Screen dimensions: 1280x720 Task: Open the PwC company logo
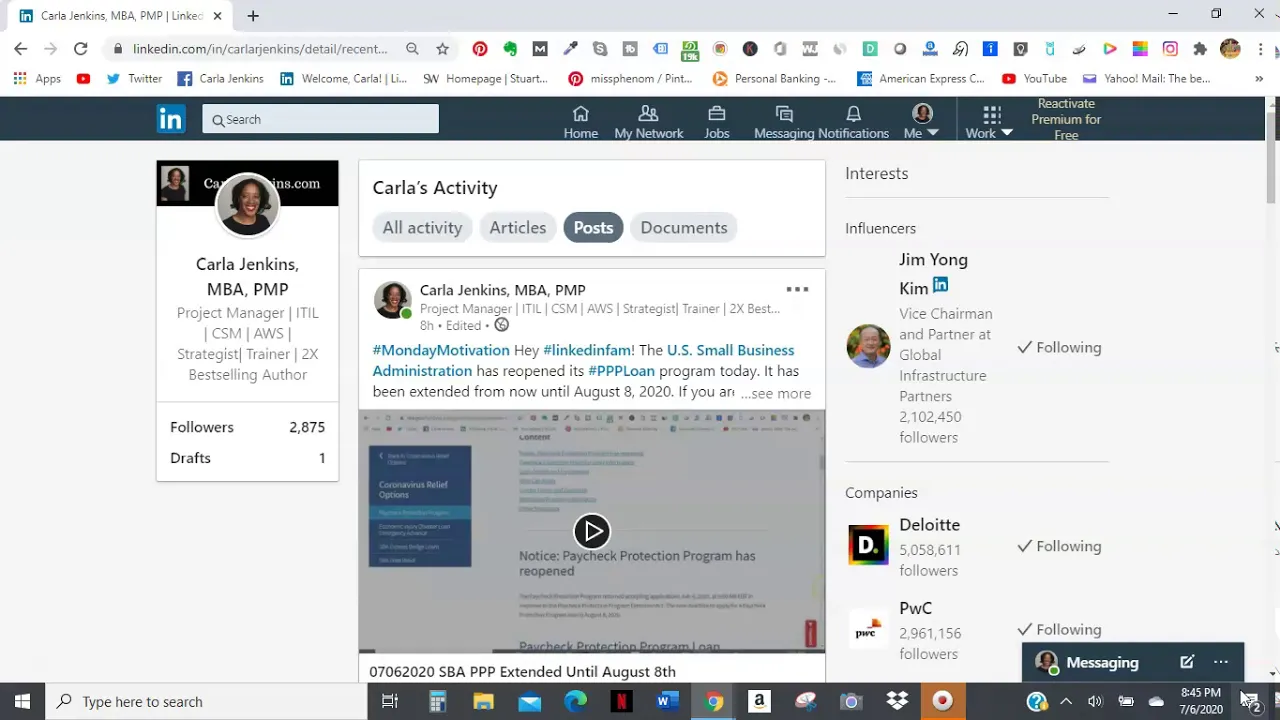pos(867,630)
